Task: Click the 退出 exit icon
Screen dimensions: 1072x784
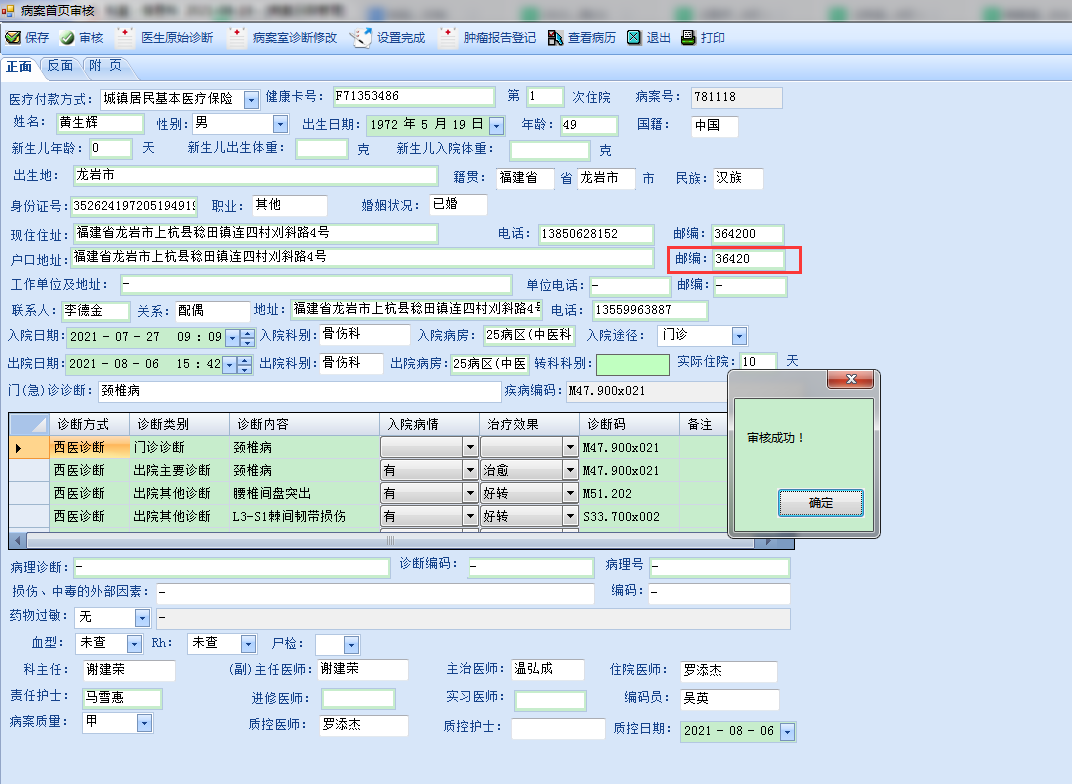Action: pyautogui.click(x=634, y=38)
